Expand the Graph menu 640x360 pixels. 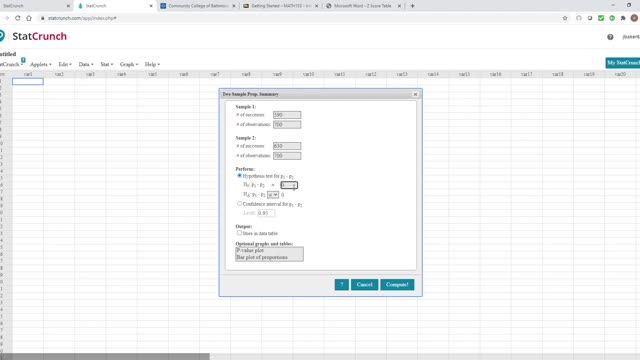tap(129, 64)
